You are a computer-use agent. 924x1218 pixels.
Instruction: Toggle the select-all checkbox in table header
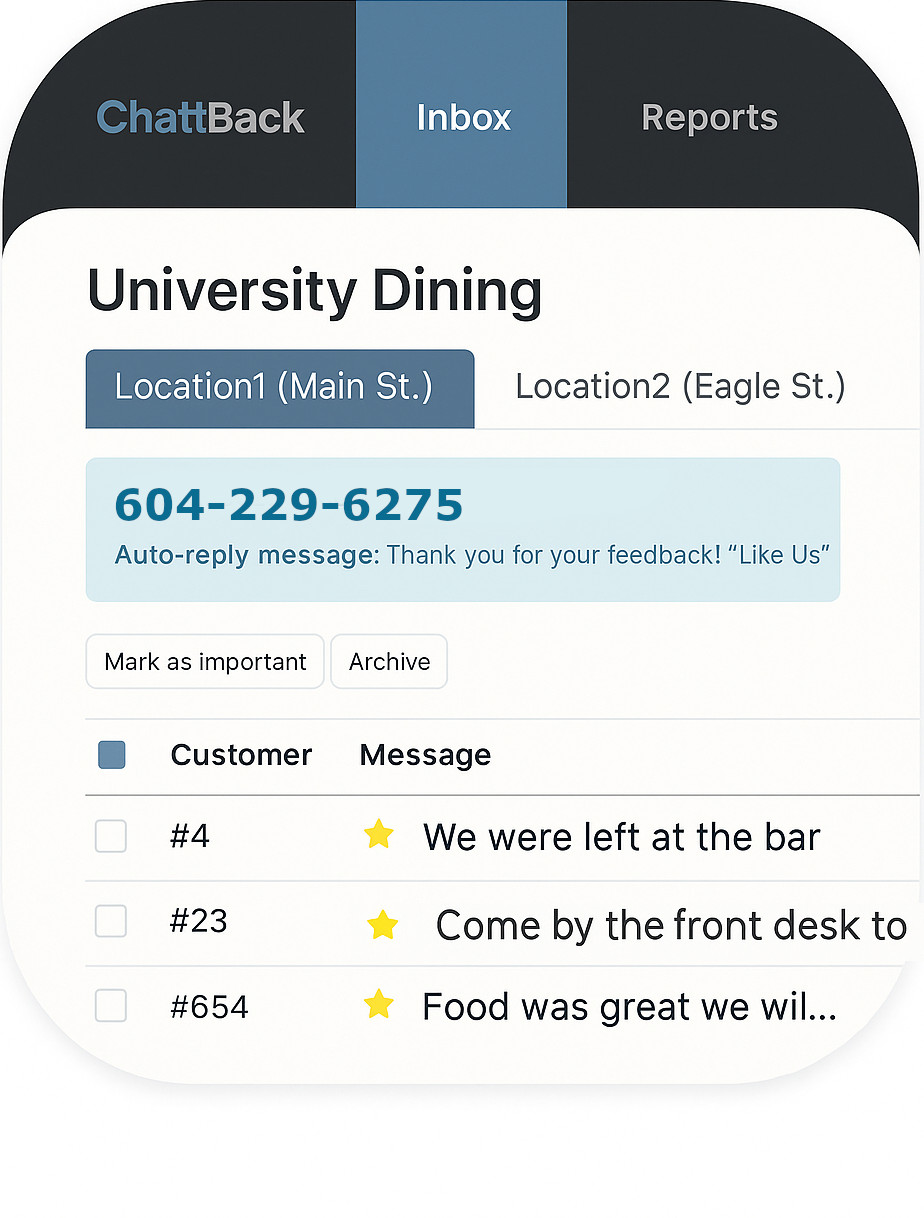[112, 755]
